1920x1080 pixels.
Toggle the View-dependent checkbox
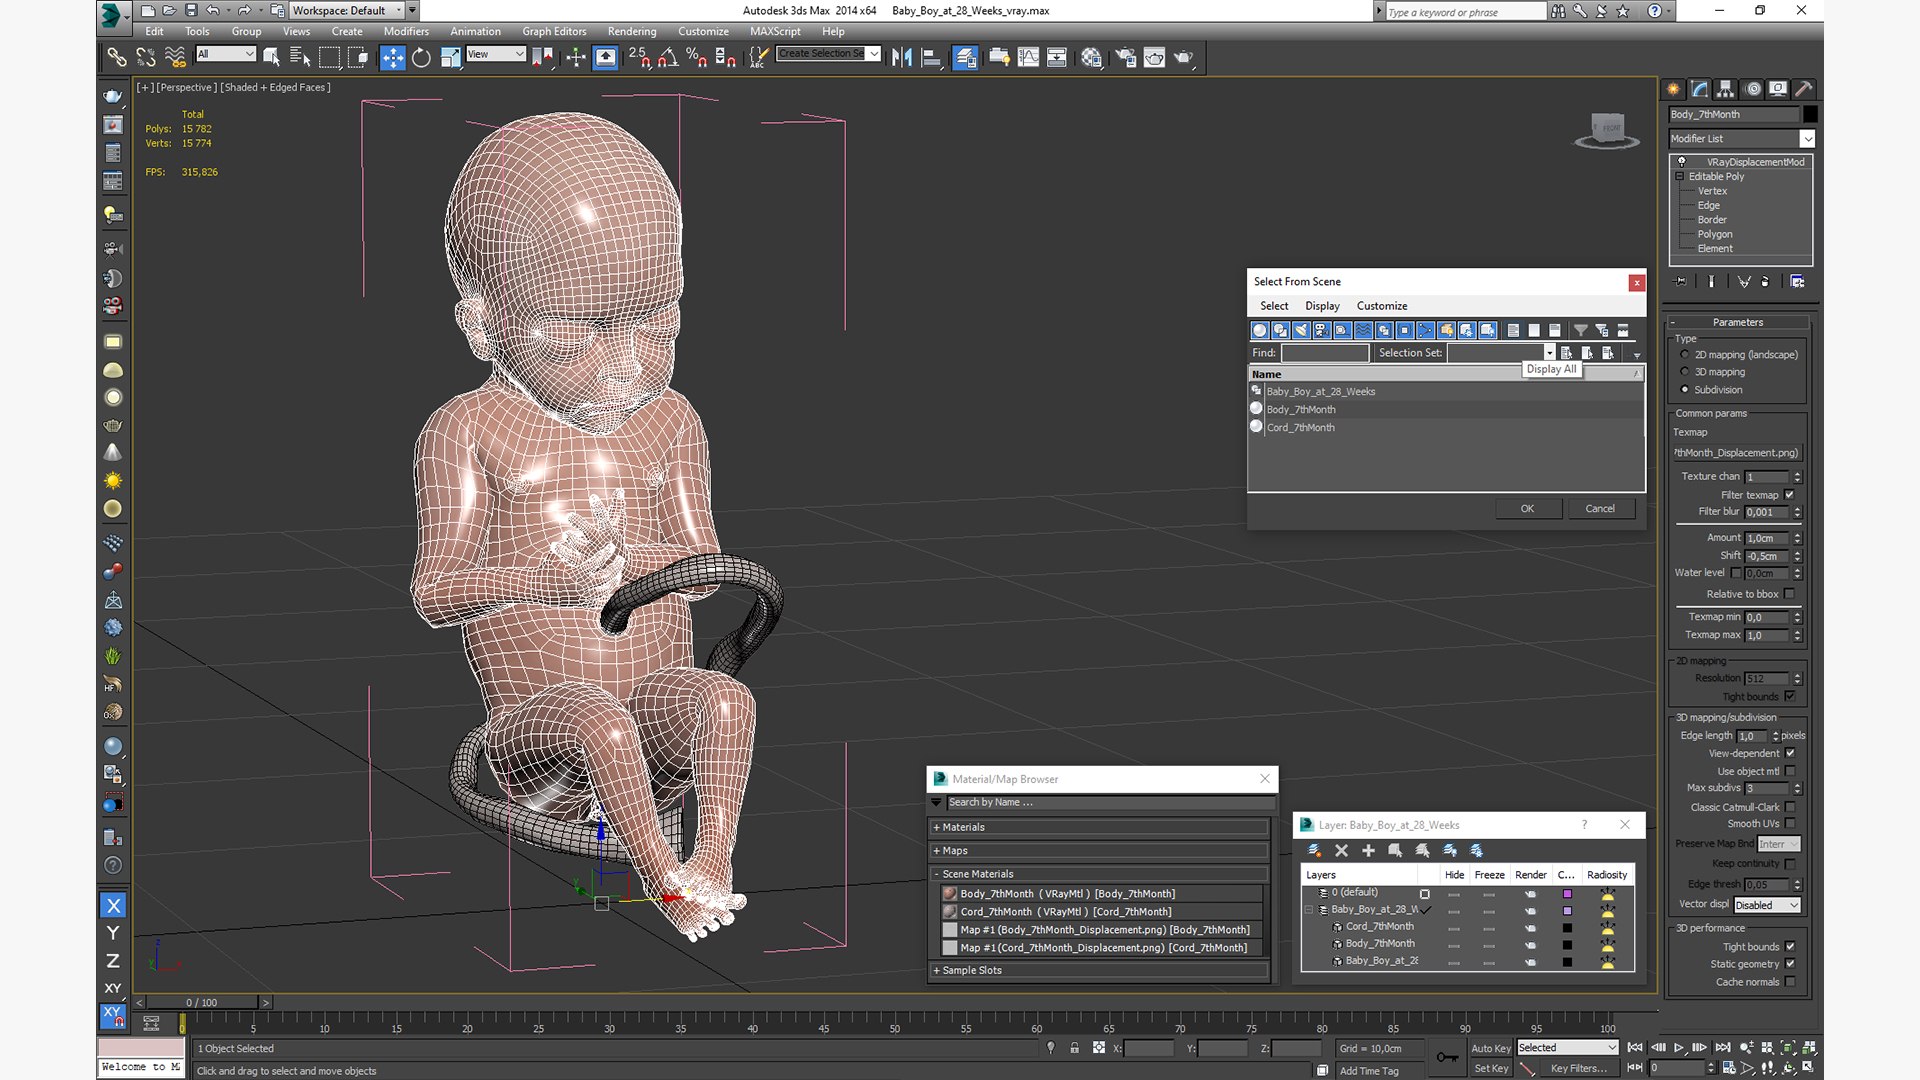[1789, 753]
